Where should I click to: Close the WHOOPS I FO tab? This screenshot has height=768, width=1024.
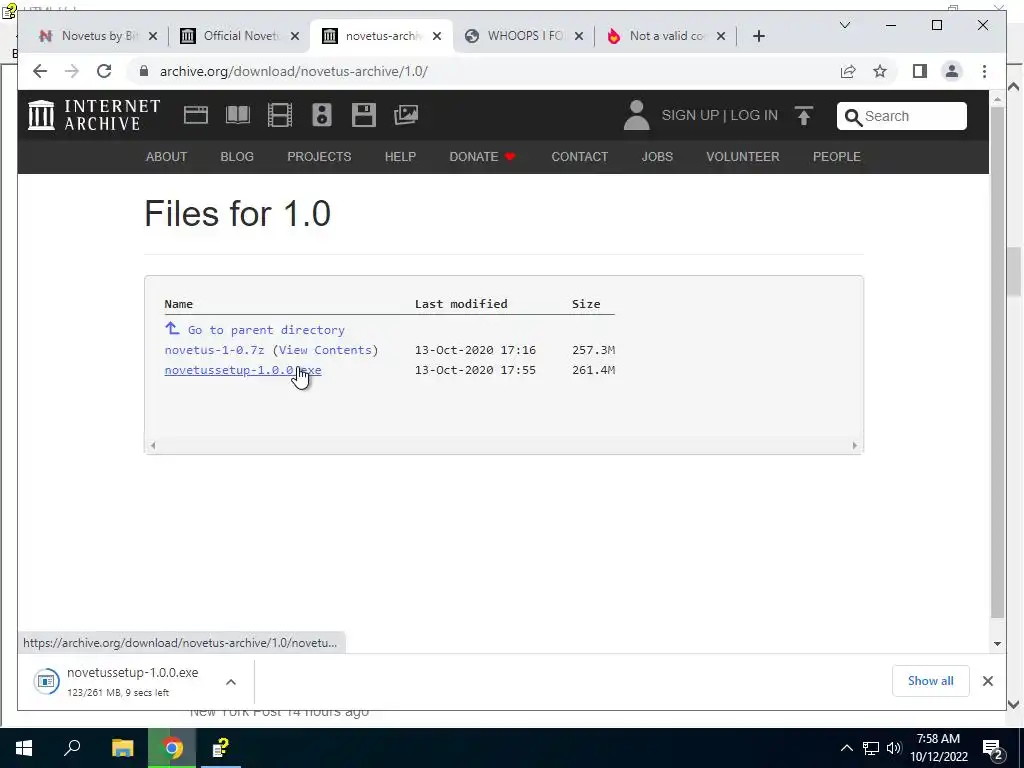click(x=579, y=36)
